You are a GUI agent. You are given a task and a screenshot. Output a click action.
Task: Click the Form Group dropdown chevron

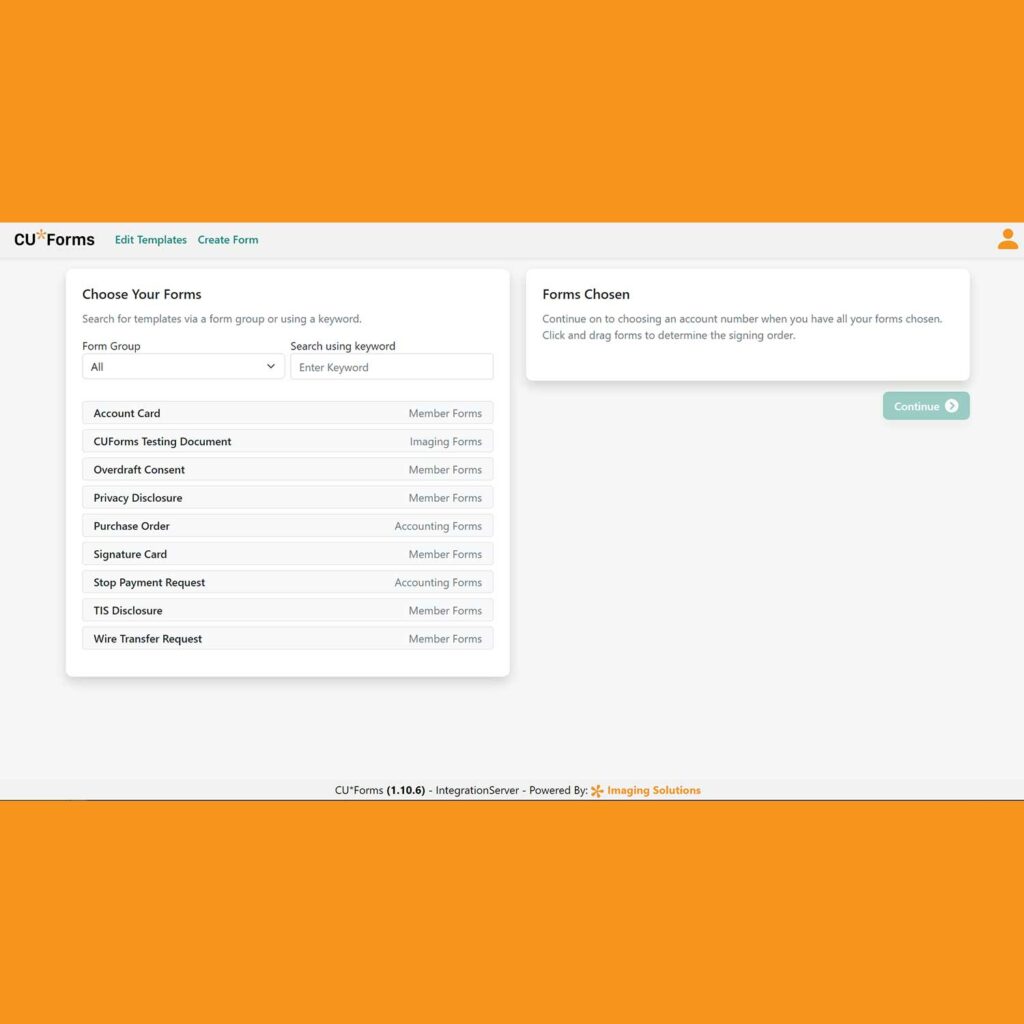[270, 367]
